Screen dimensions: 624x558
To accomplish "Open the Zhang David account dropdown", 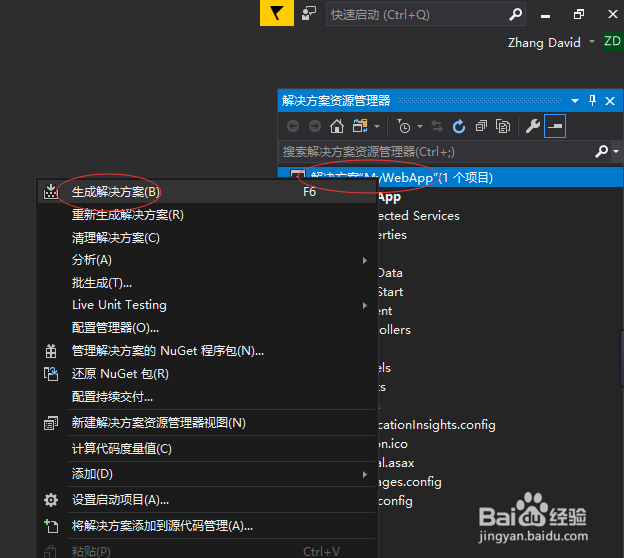I will (591, 41).
